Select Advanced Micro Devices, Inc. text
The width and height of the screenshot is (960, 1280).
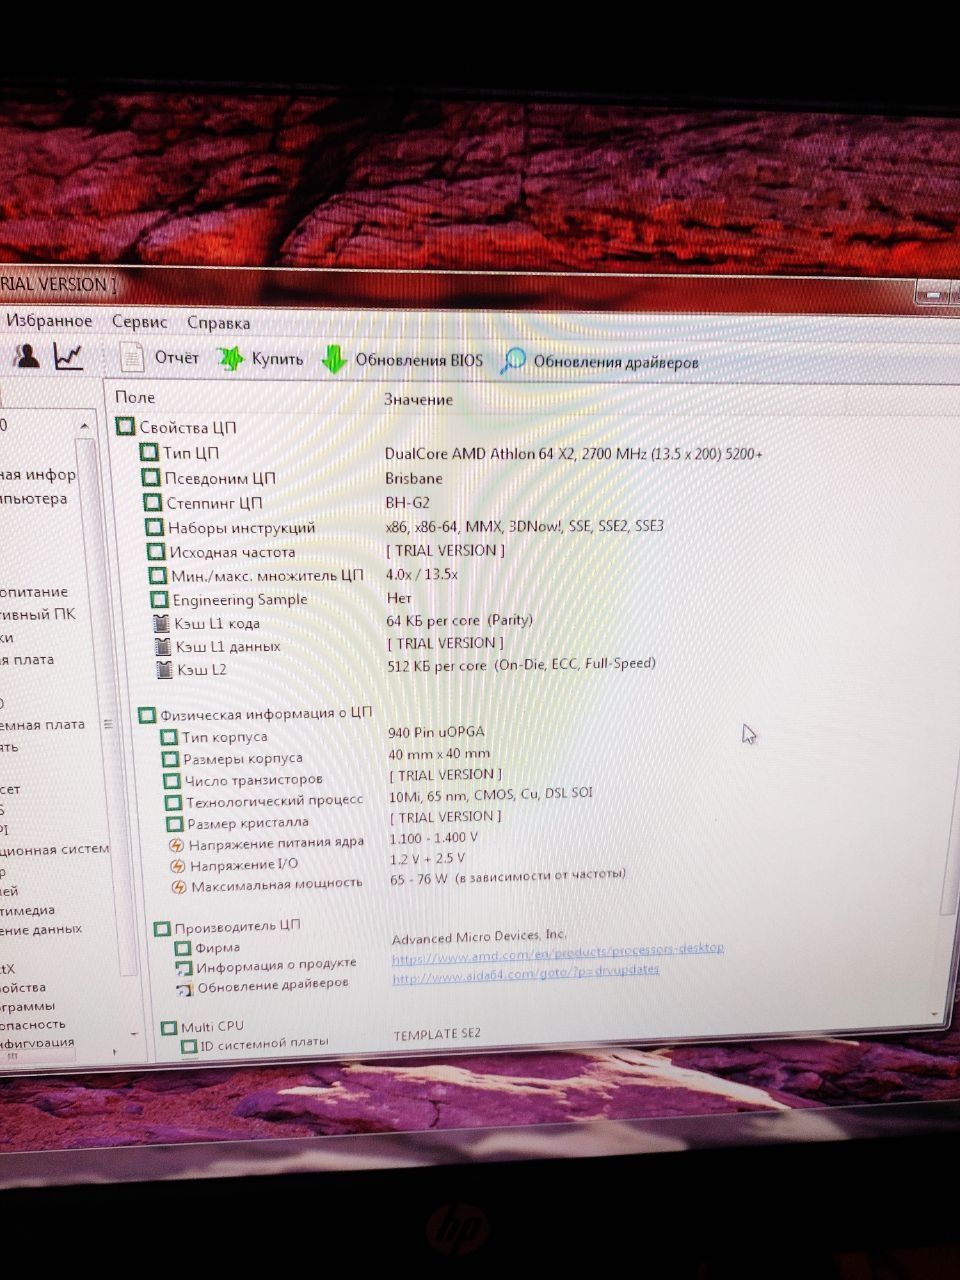479,937
